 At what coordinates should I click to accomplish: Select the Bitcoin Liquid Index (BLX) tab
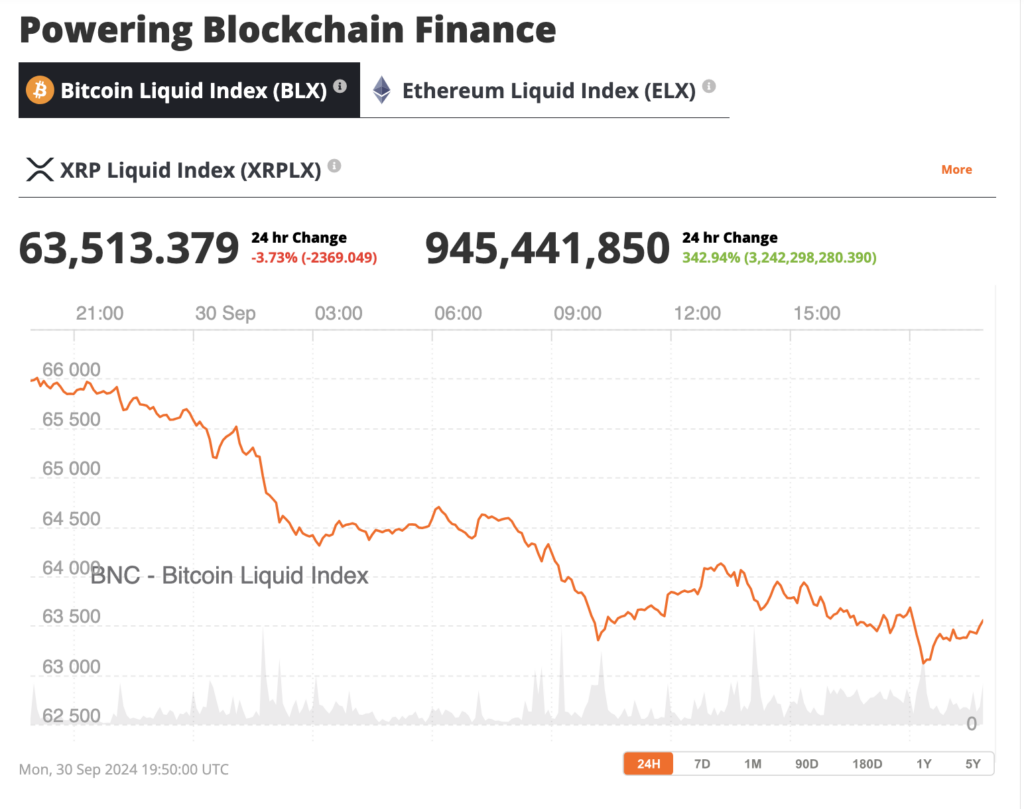coord(189,90)
